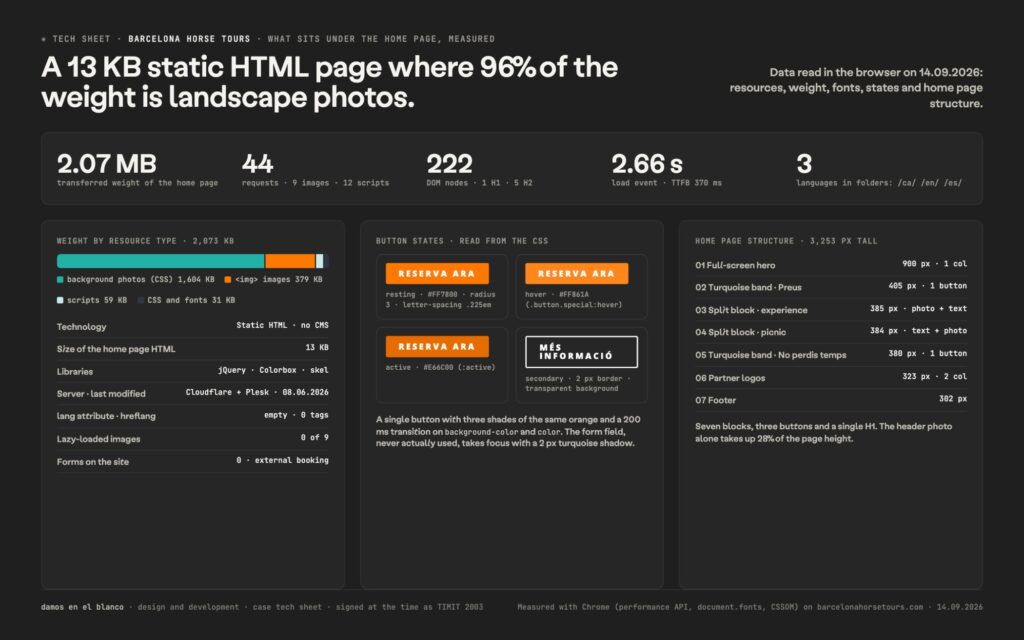Click 'damos en el blanco' footer text
Screen dimensions: 1024x640
(82, 607)
